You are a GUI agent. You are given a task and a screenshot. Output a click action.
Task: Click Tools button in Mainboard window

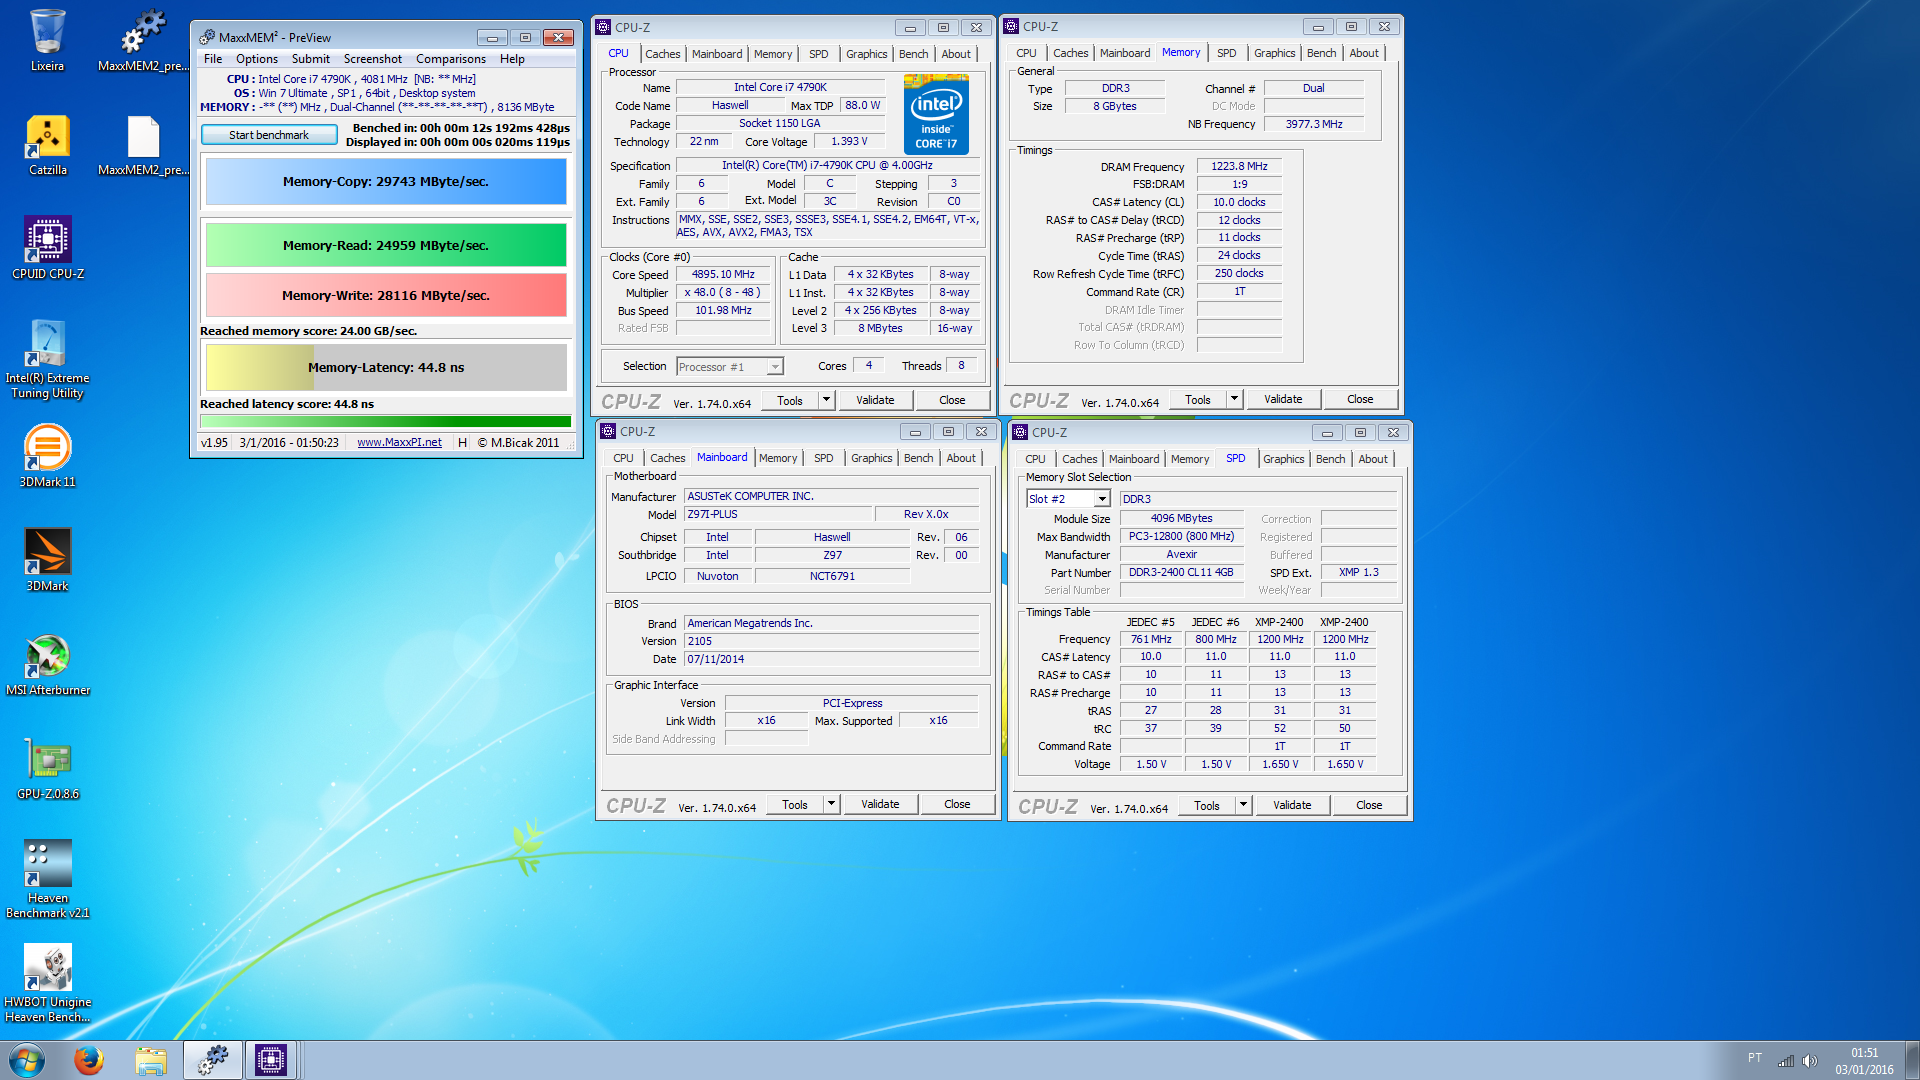795,804
